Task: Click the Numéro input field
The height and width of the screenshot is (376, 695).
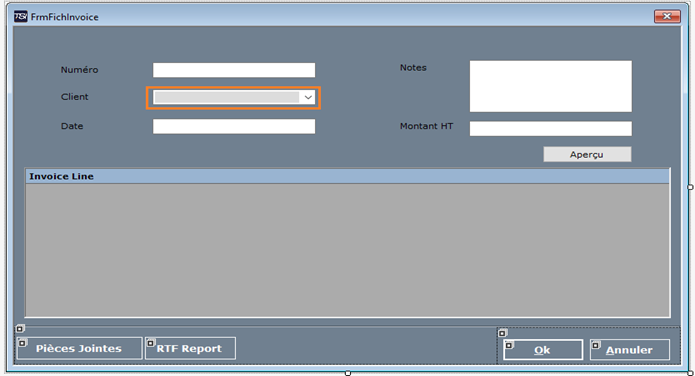Action: pos(234,70)
